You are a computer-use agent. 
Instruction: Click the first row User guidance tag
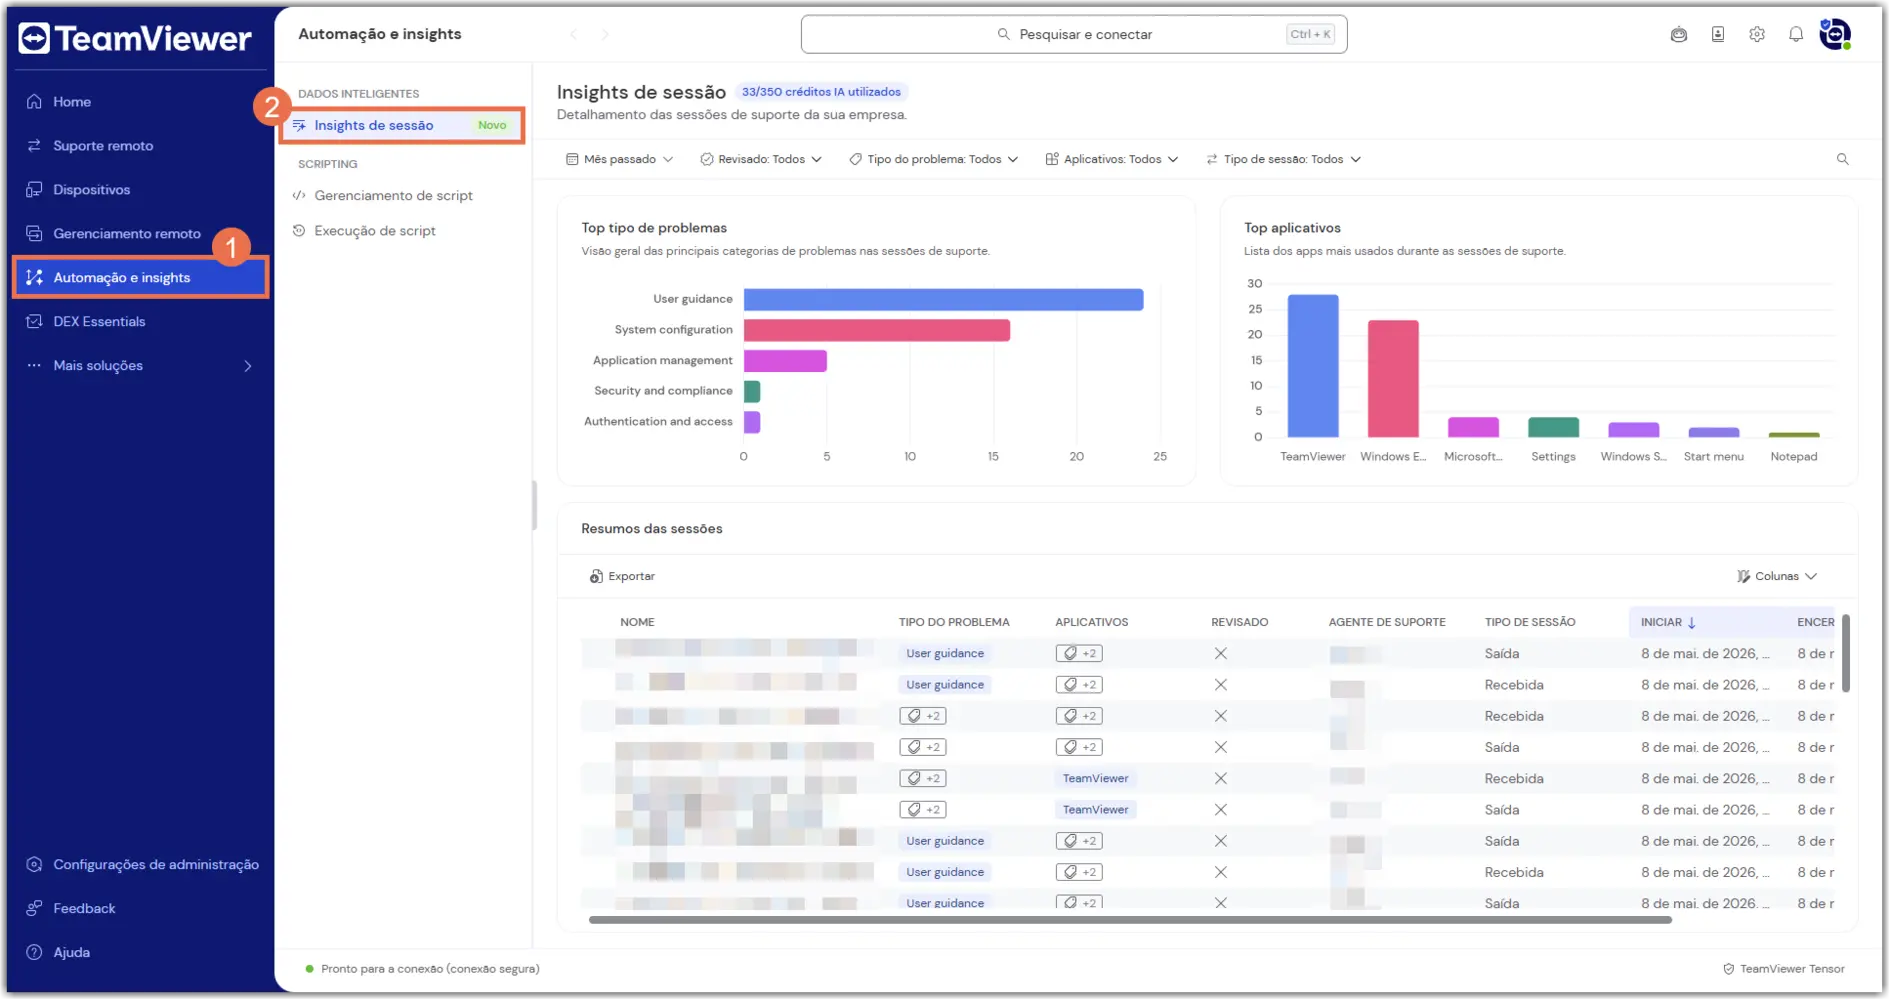[x=945, y=654]
